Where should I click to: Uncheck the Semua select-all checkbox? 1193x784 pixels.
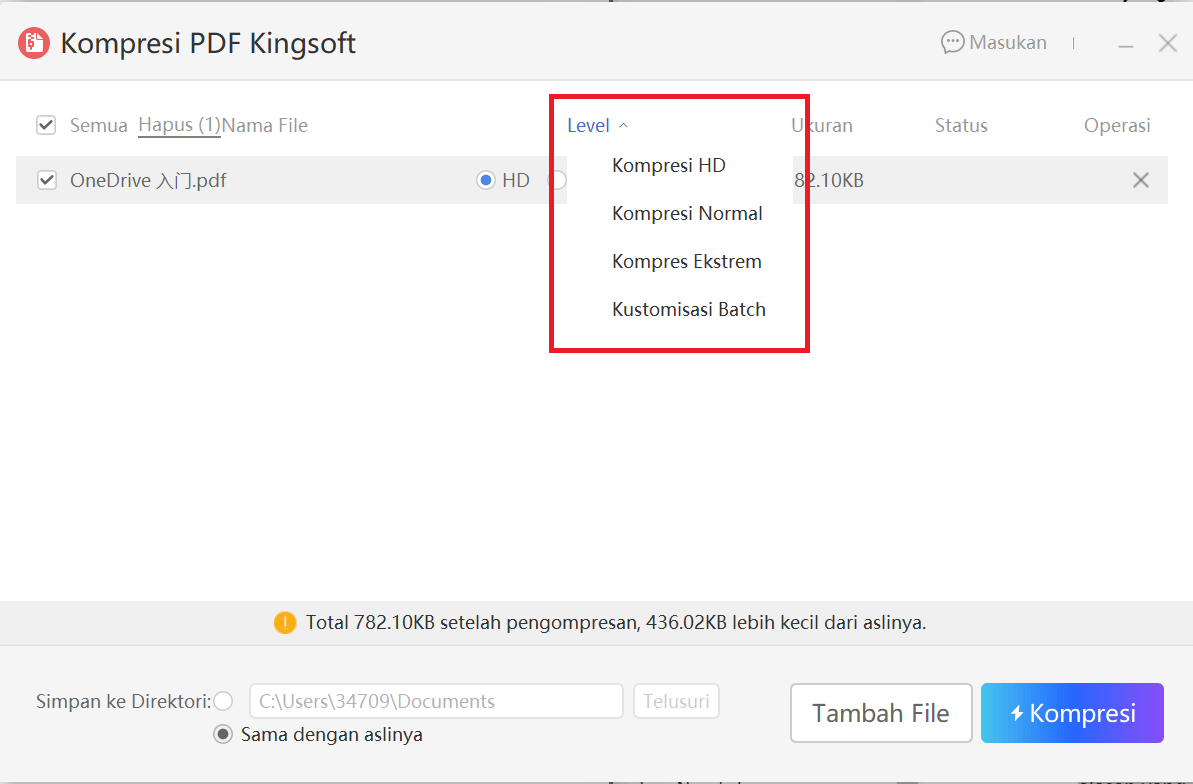point(46,124)
